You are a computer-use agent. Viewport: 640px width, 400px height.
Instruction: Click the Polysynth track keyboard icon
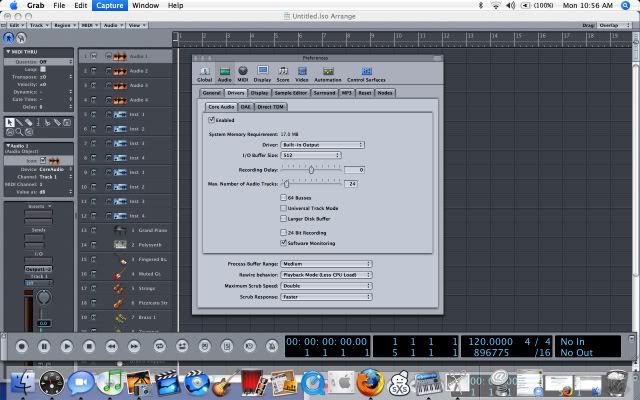tap(120, 245)
